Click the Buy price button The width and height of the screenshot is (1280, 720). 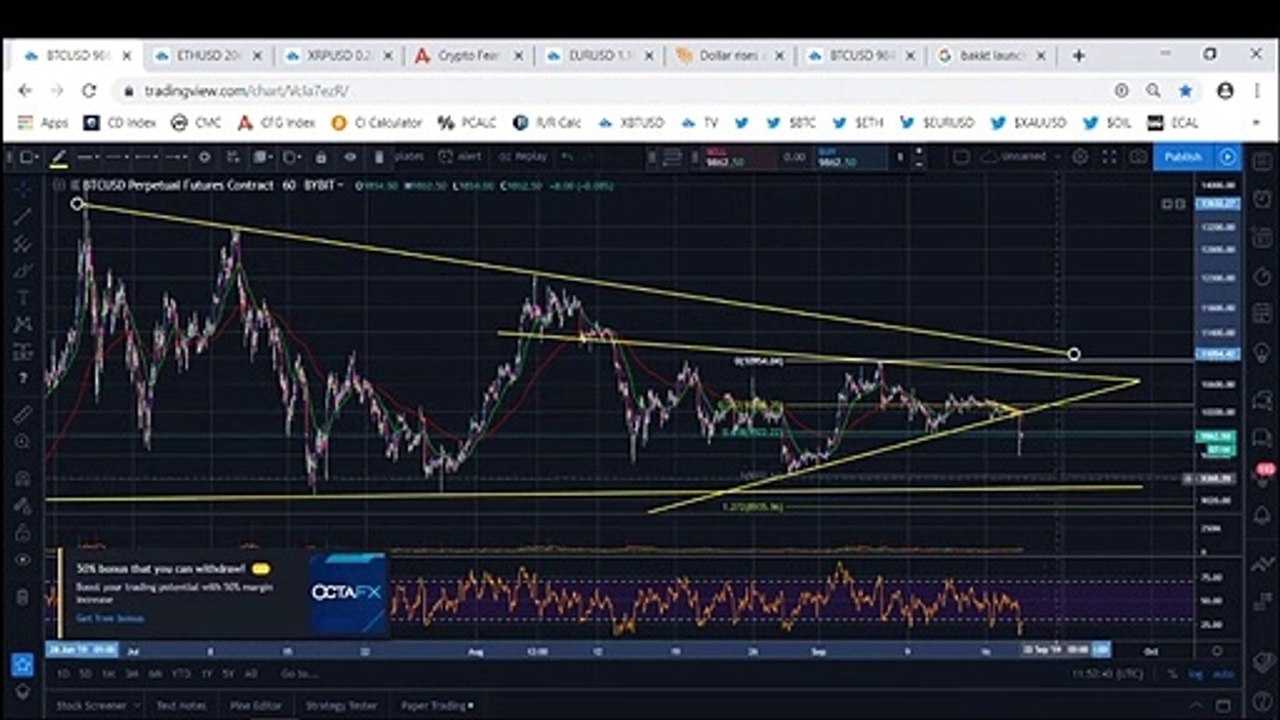point(851,157)
